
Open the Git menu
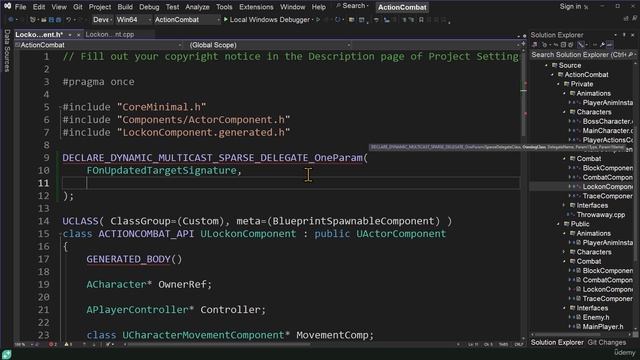(x=78, y=7)
